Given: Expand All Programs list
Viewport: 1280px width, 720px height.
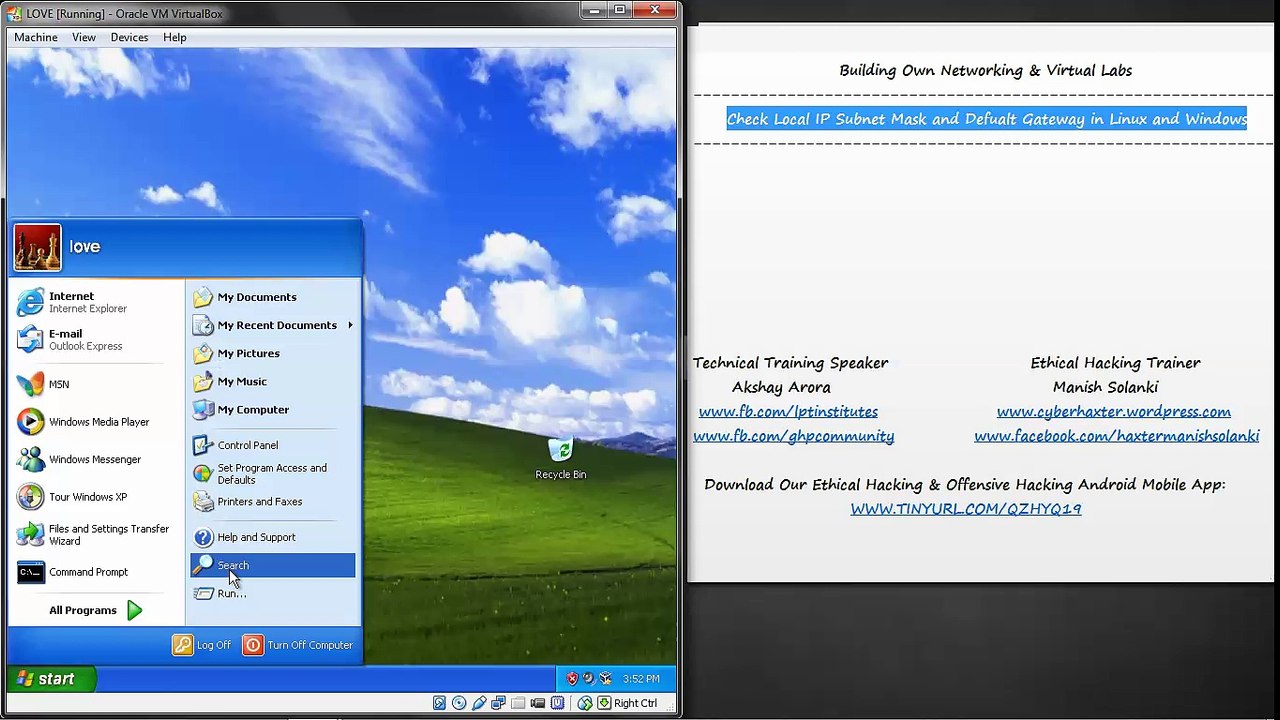Looking at the screenshot, I should 96,610.
